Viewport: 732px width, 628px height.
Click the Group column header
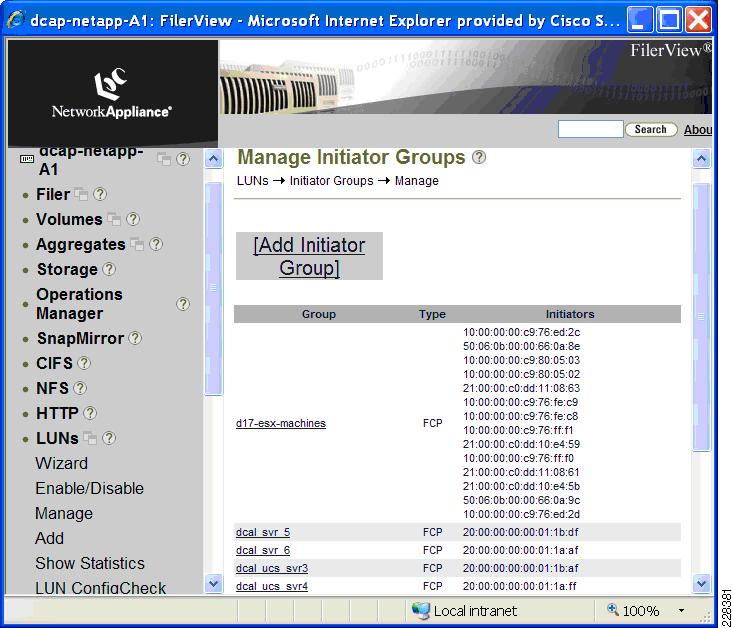[319, 314]
